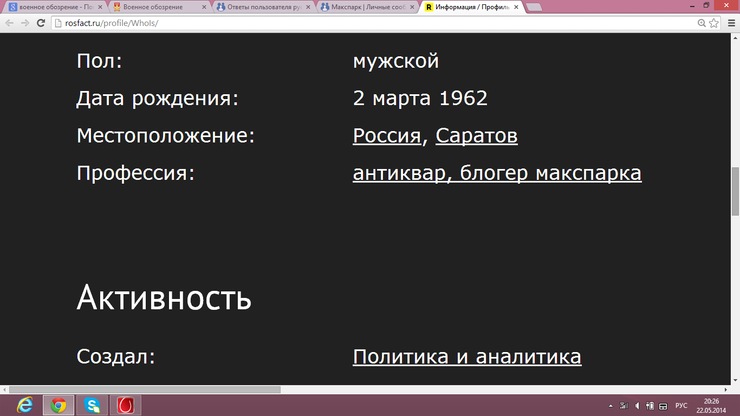Close the 'Военное обозрение' tab with medal favicon
Image resolution: width=740 pixels, height=416 pixels.
[204, 7]
